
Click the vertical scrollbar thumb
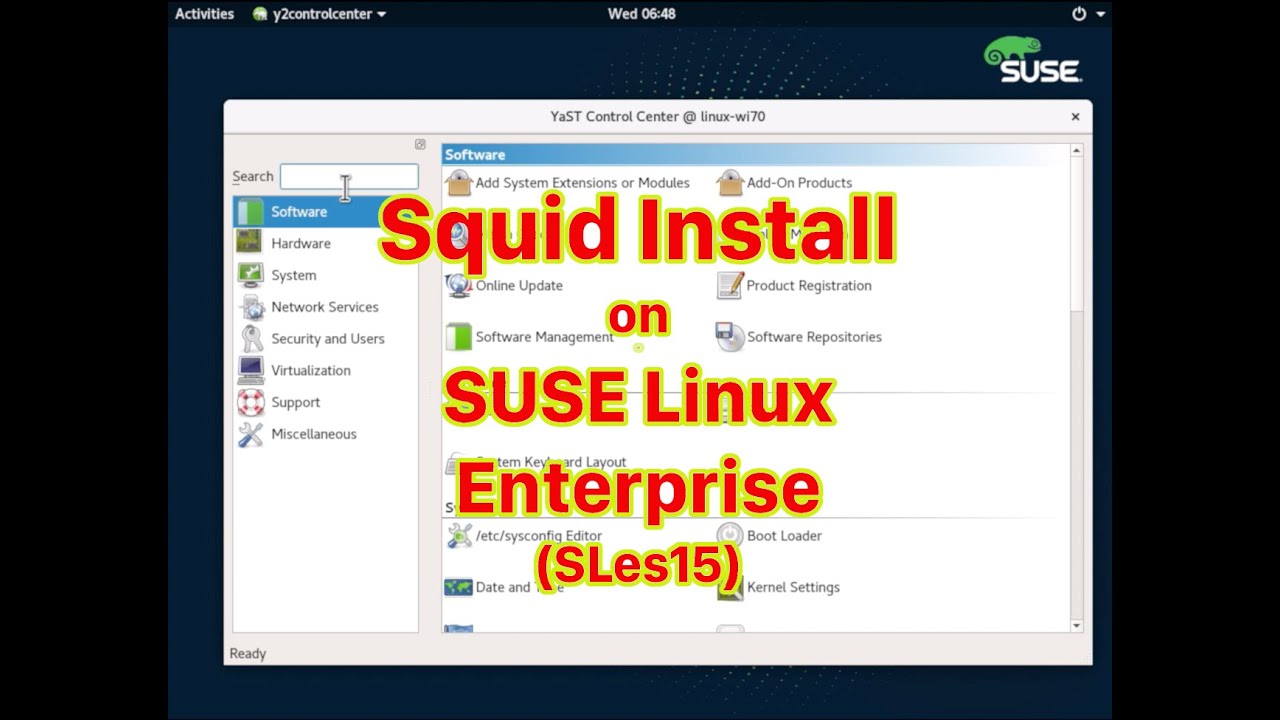pyautogui.click(x=1076, y=234)
